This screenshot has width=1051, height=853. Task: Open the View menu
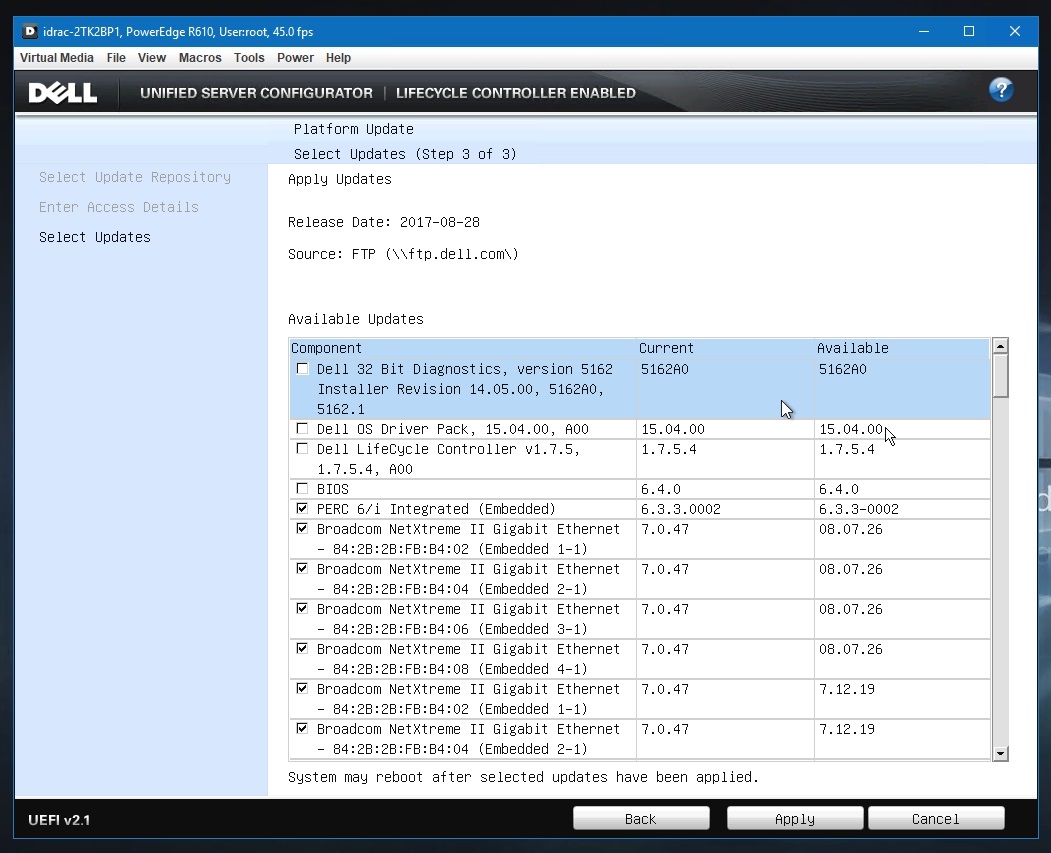pyautogui.click(x=152, y=58)
